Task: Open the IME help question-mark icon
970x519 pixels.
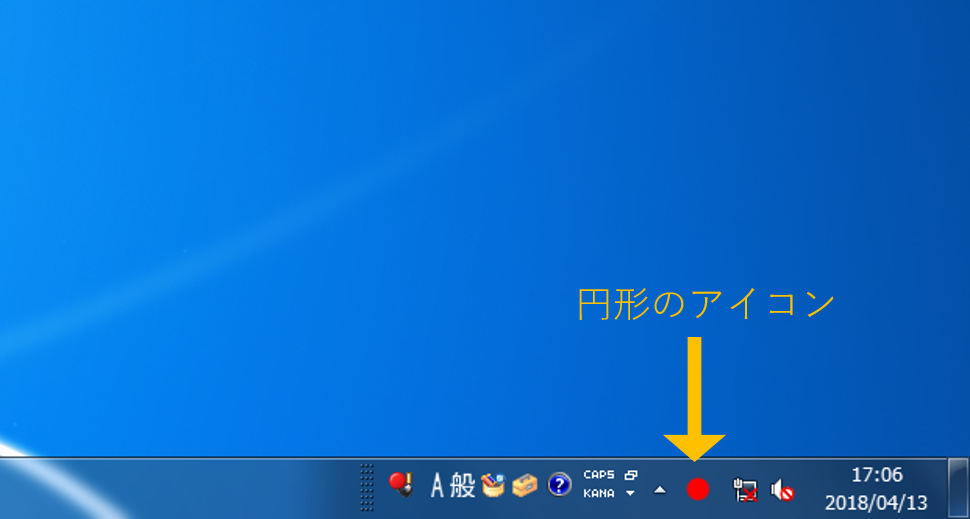Action: click(x=559, y=484)
